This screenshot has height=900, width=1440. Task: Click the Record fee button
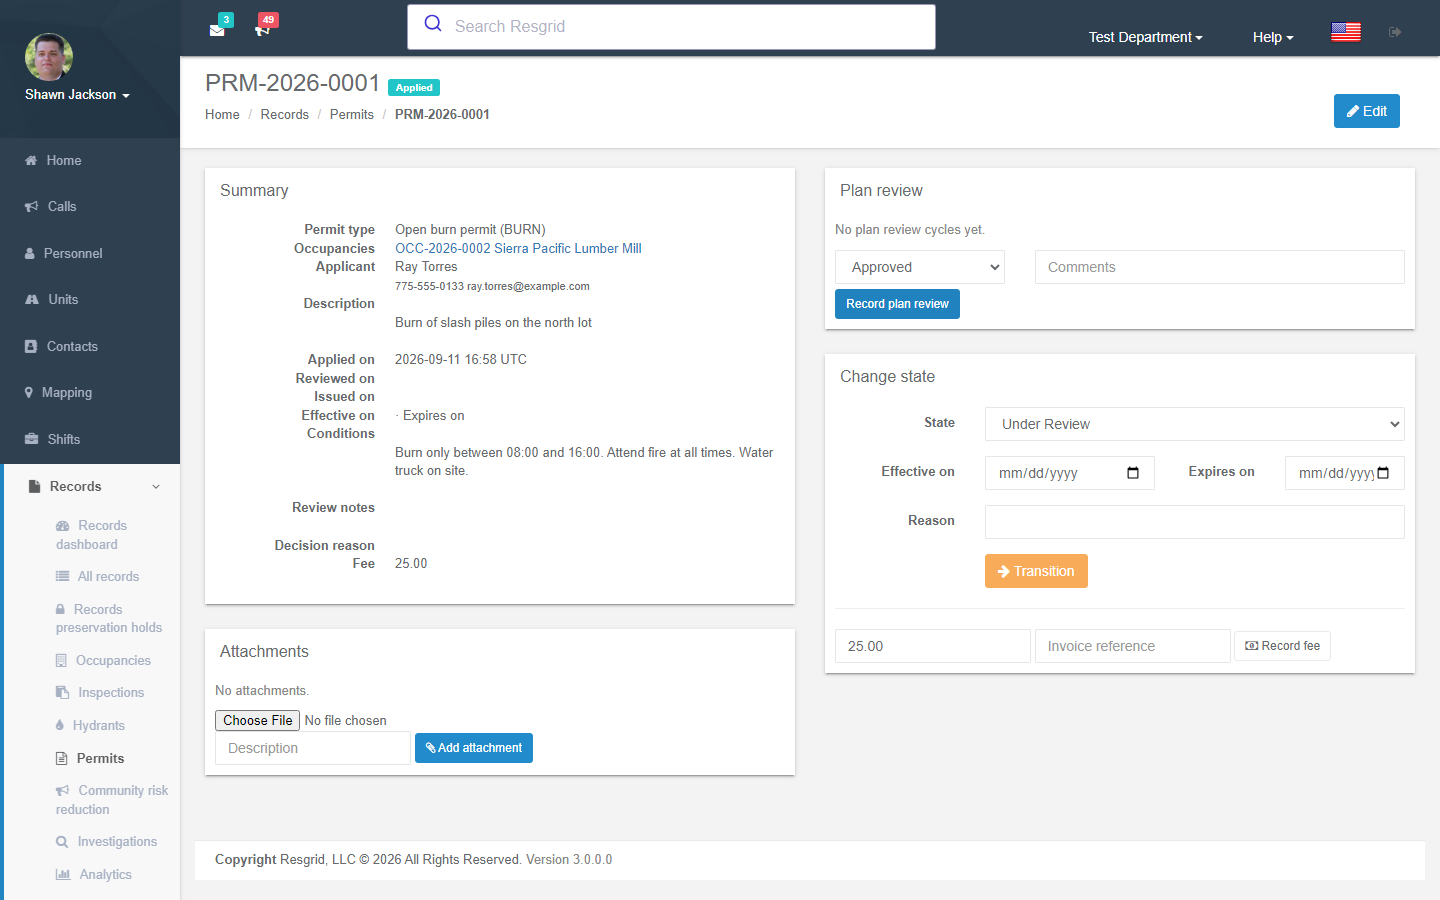1282,646
